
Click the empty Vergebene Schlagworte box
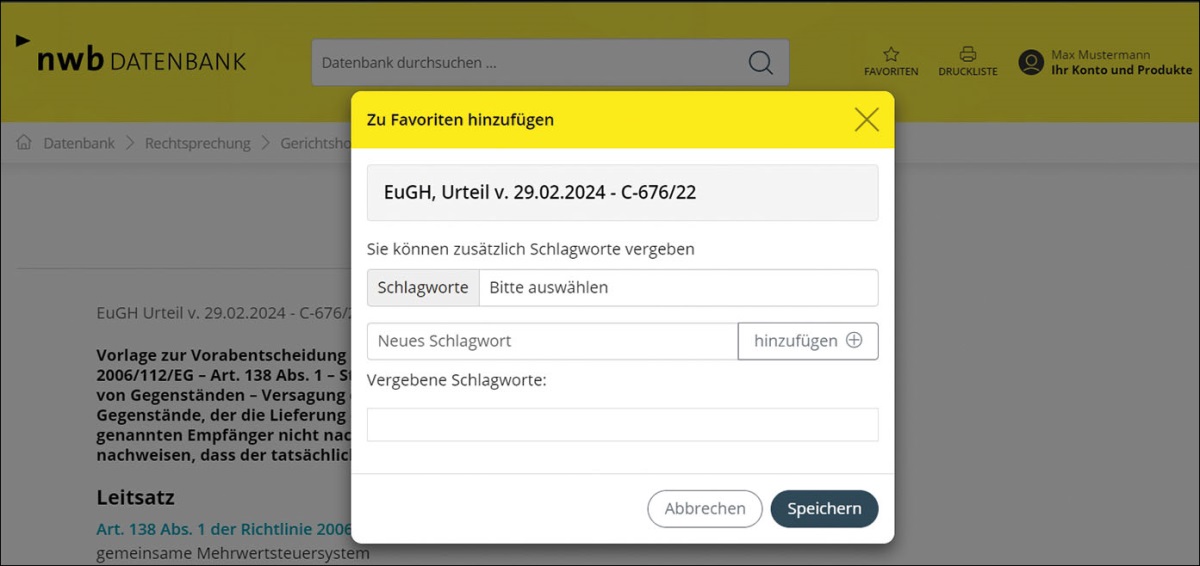pos(622,424)
